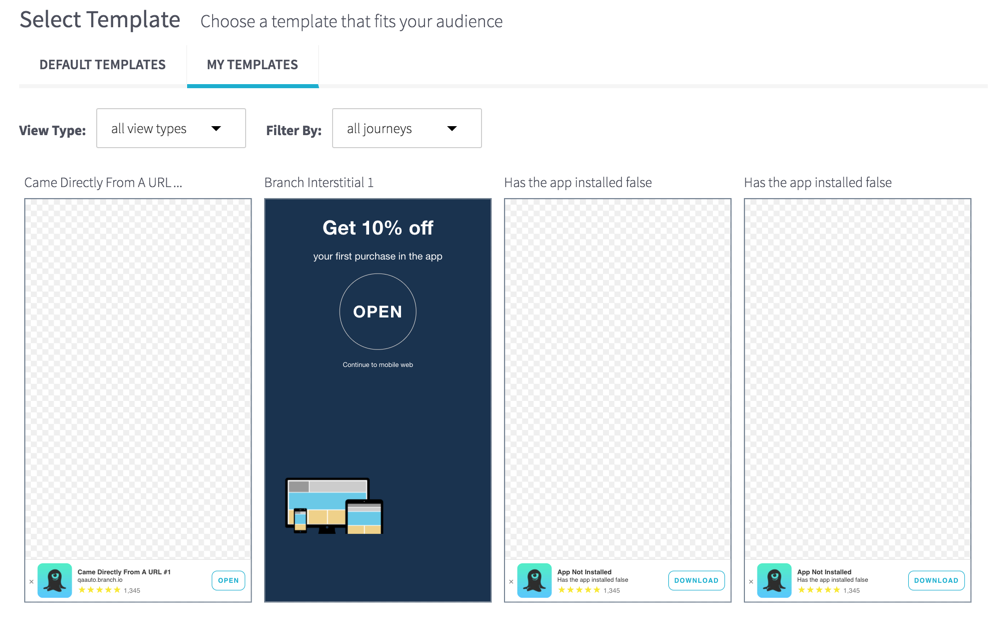The height and width of the screenshot is (618, 998).
Task: Choose the Branch Interstitial 1 template title
Action: (x=319, y=183)
